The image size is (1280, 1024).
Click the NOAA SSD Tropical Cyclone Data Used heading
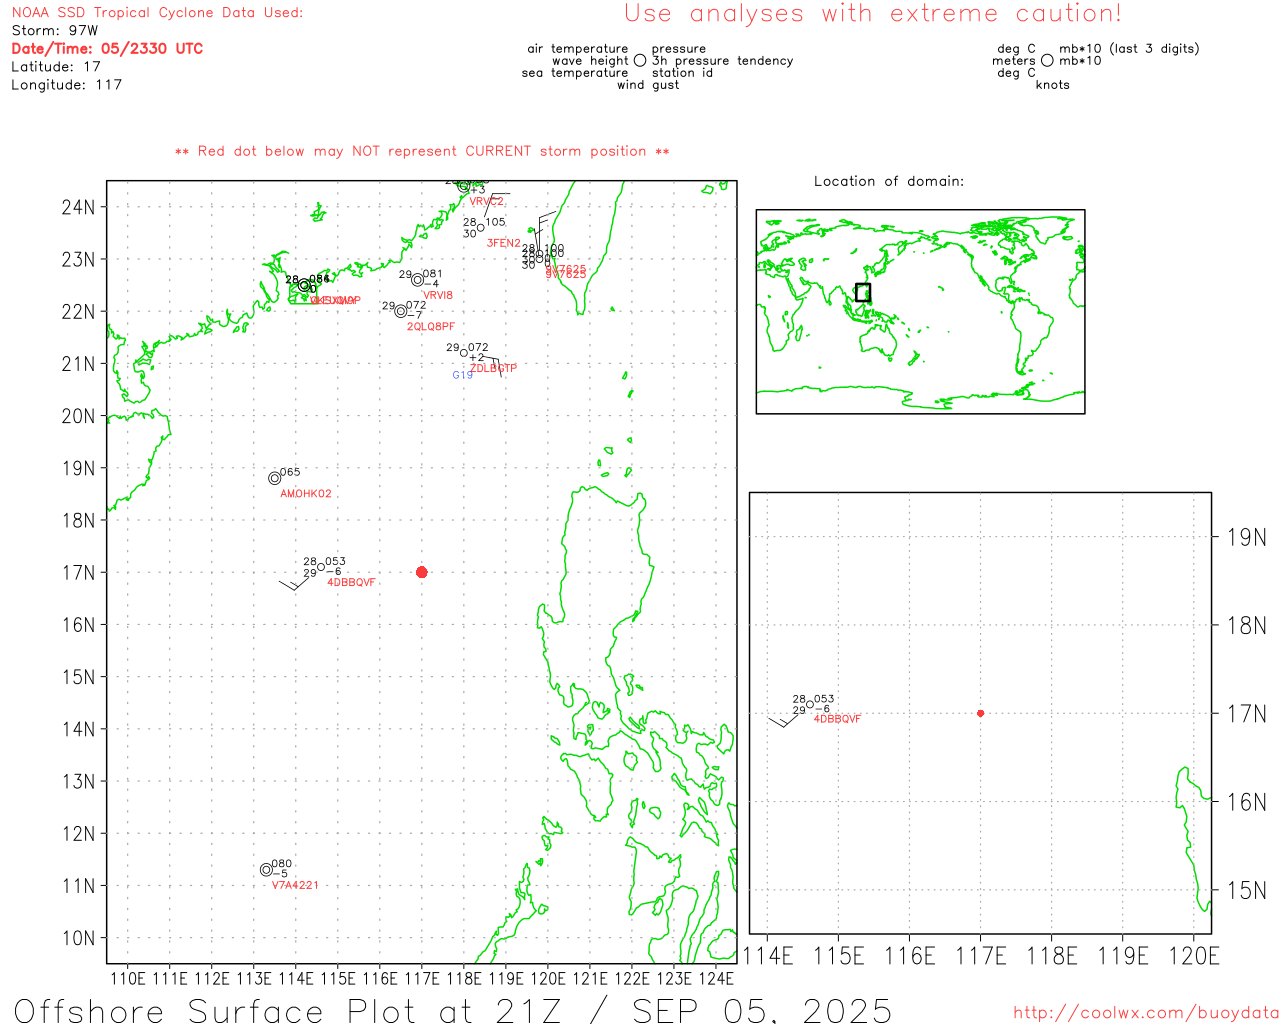[x=157, y=13]
